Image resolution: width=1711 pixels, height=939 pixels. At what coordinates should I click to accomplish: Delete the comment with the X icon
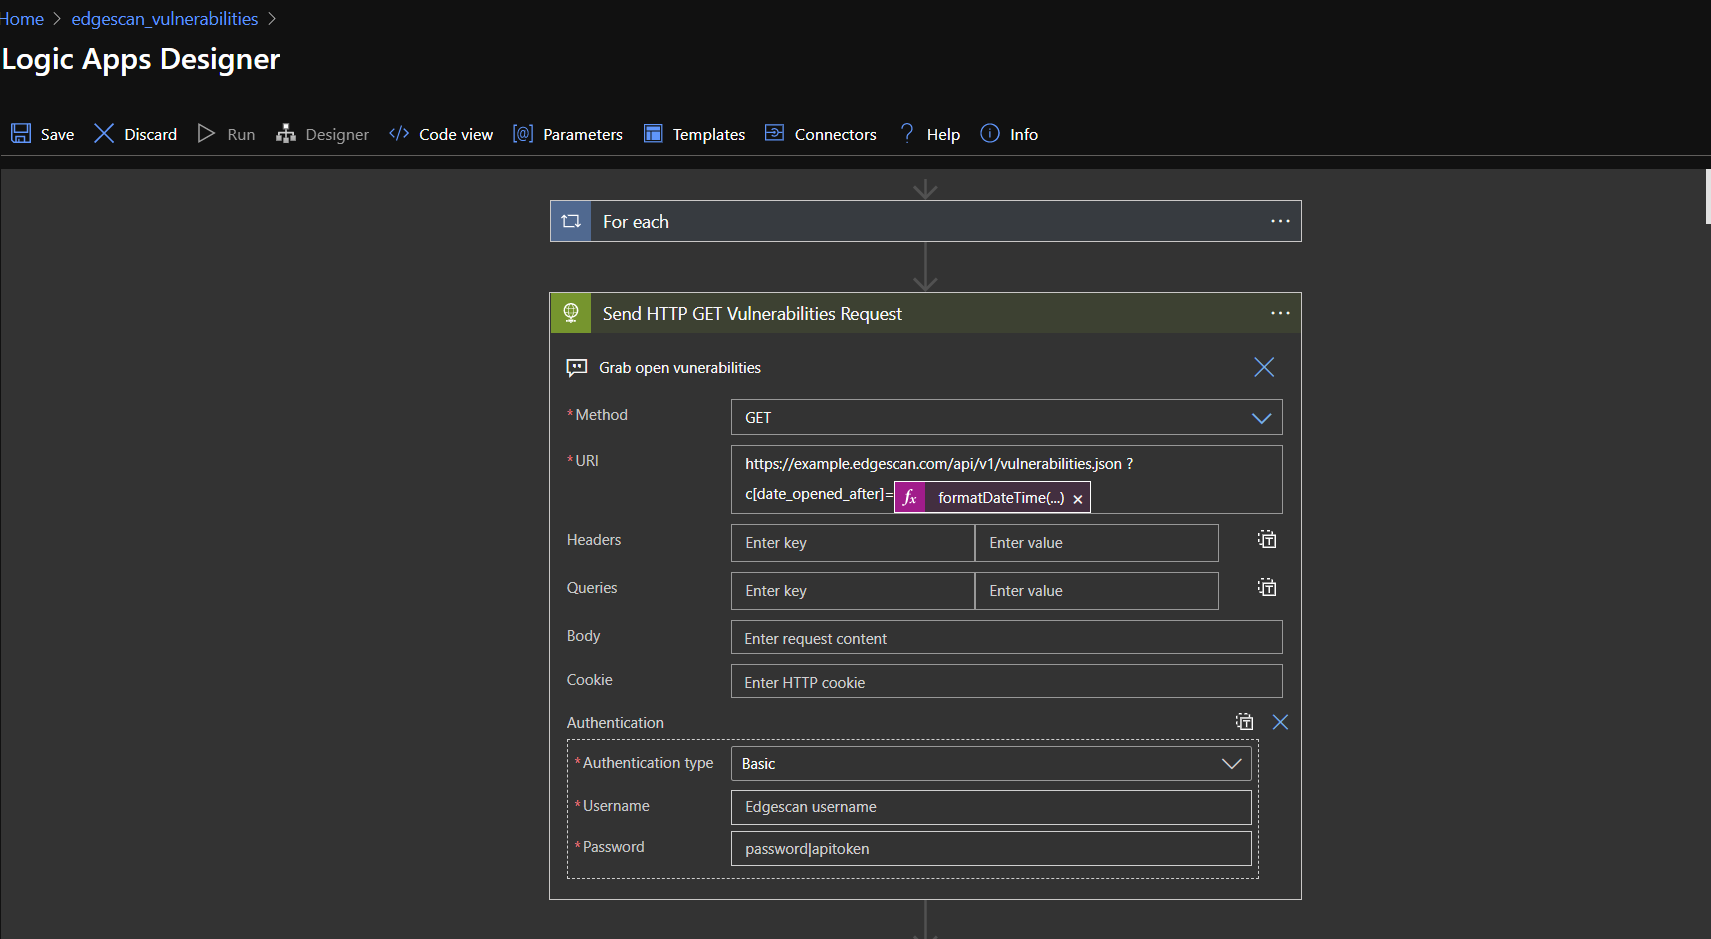pyautogui.click(x=1264, y=367)
